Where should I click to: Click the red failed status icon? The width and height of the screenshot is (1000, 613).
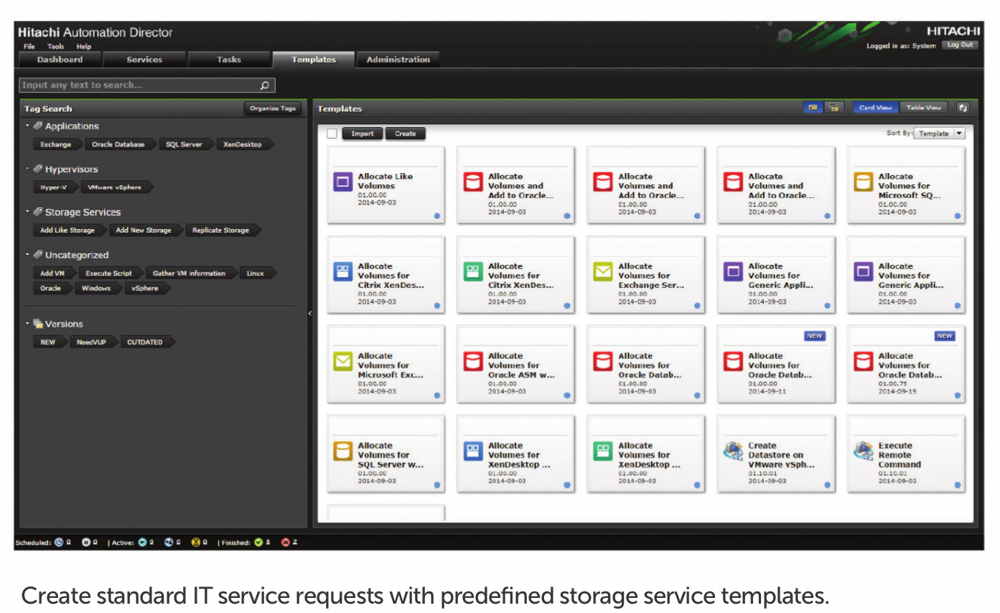point(285,542)
